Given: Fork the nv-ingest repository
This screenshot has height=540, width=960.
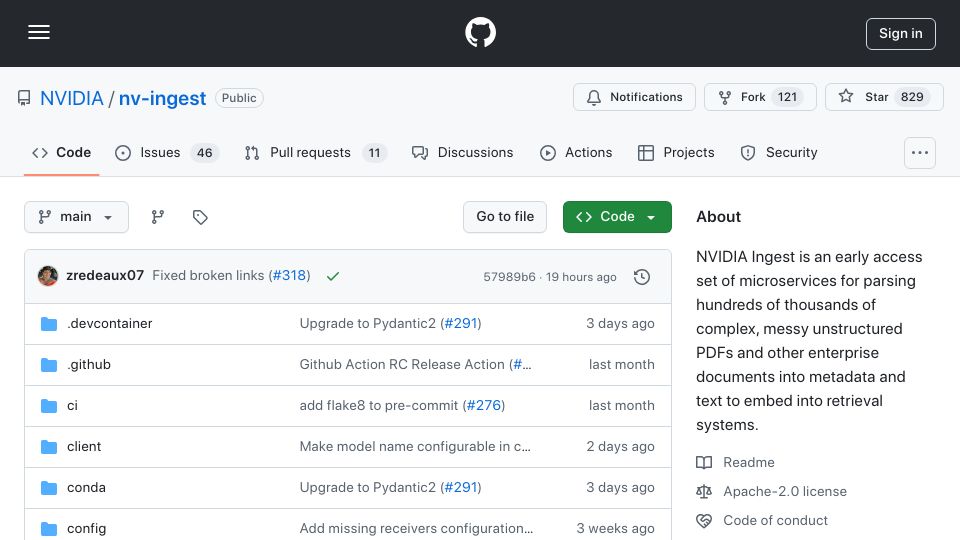Looking at the screenshot, I should pyautogui.click(x=760, y=97).
